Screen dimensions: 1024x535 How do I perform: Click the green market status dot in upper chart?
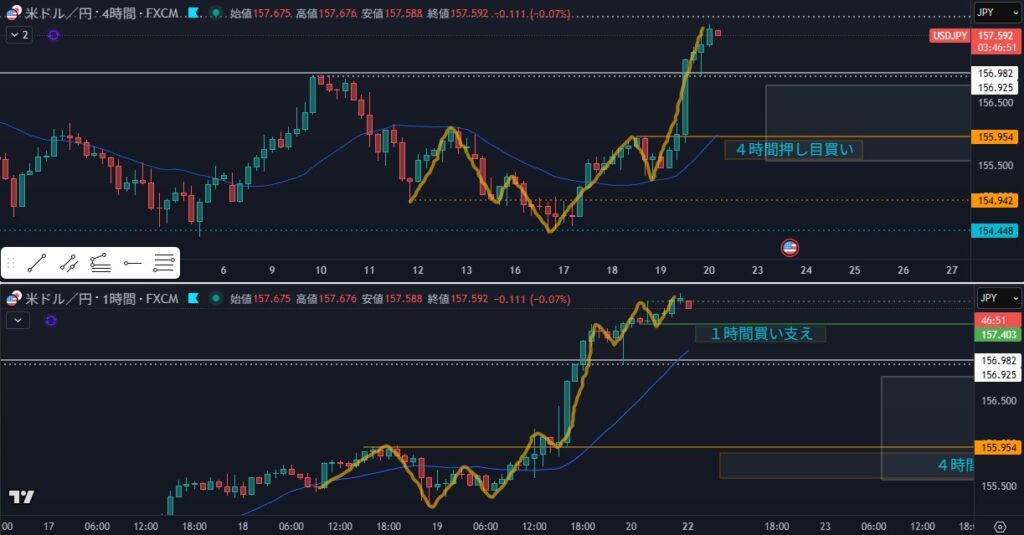(x=214, y=13)
